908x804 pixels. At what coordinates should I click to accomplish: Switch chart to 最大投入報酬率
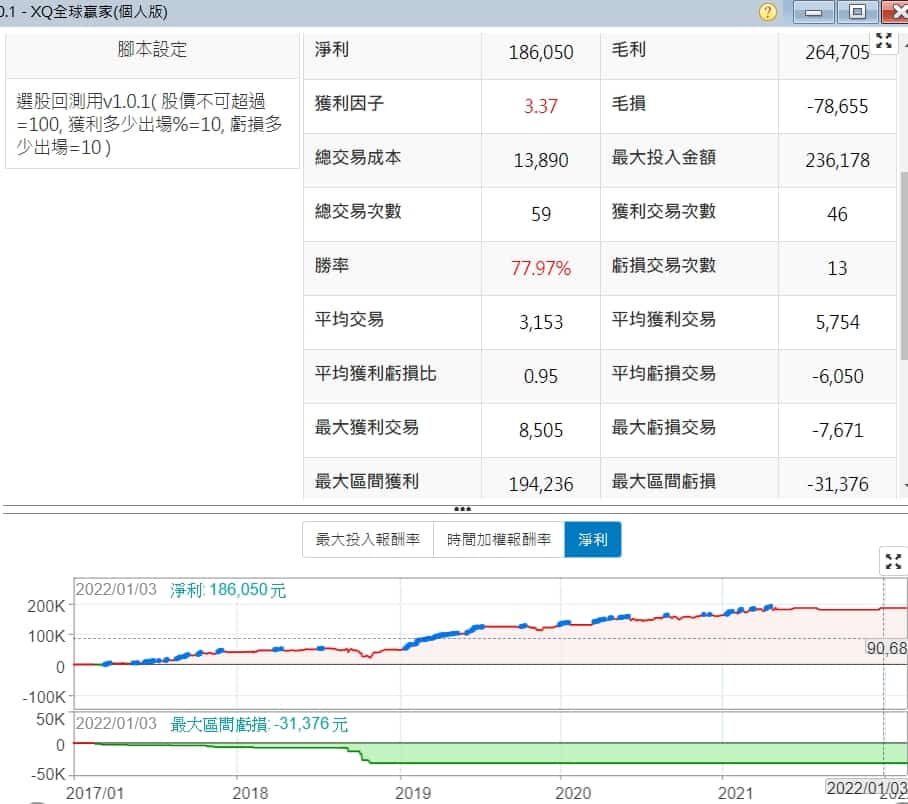(x=368, y=540)
